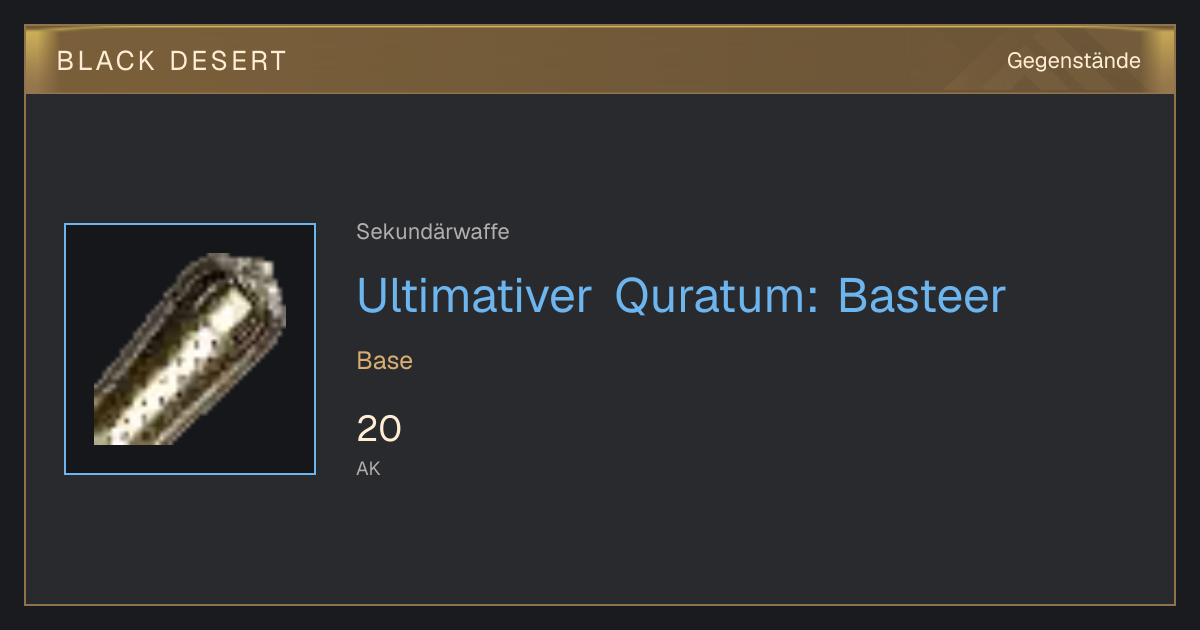Viewport: 1200px width, 630px height.
Task: Click the AK stat label
Action: pos(368,468)
